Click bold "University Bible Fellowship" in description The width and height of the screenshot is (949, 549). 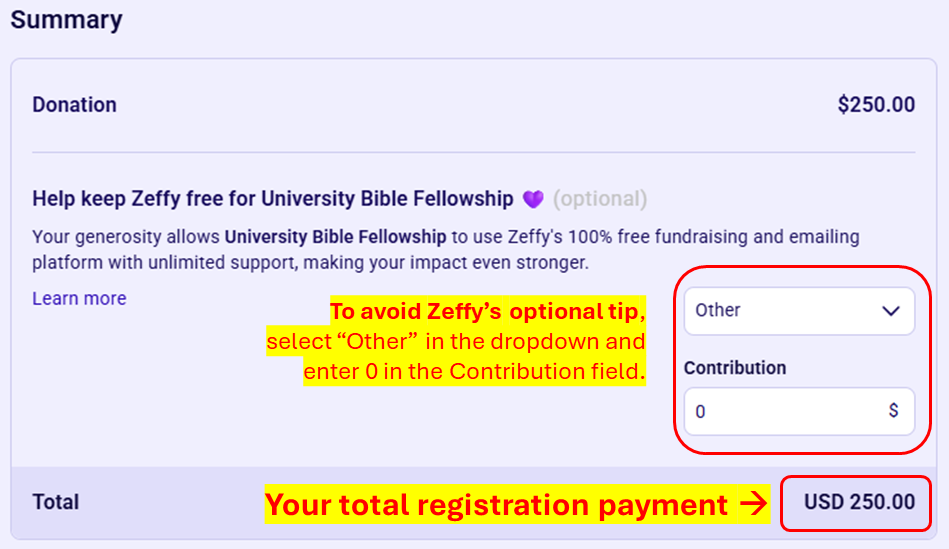(335, 237)
